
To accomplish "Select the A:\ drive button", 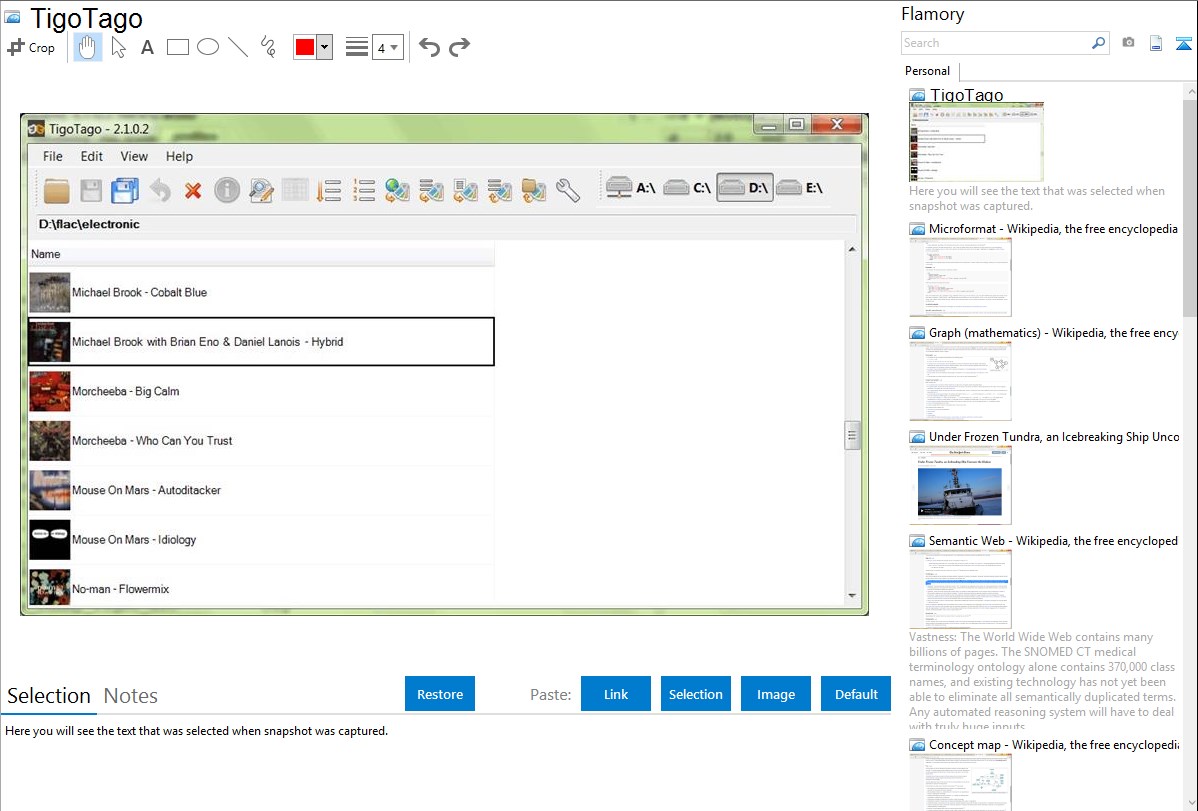I will [x=630, y=187].
